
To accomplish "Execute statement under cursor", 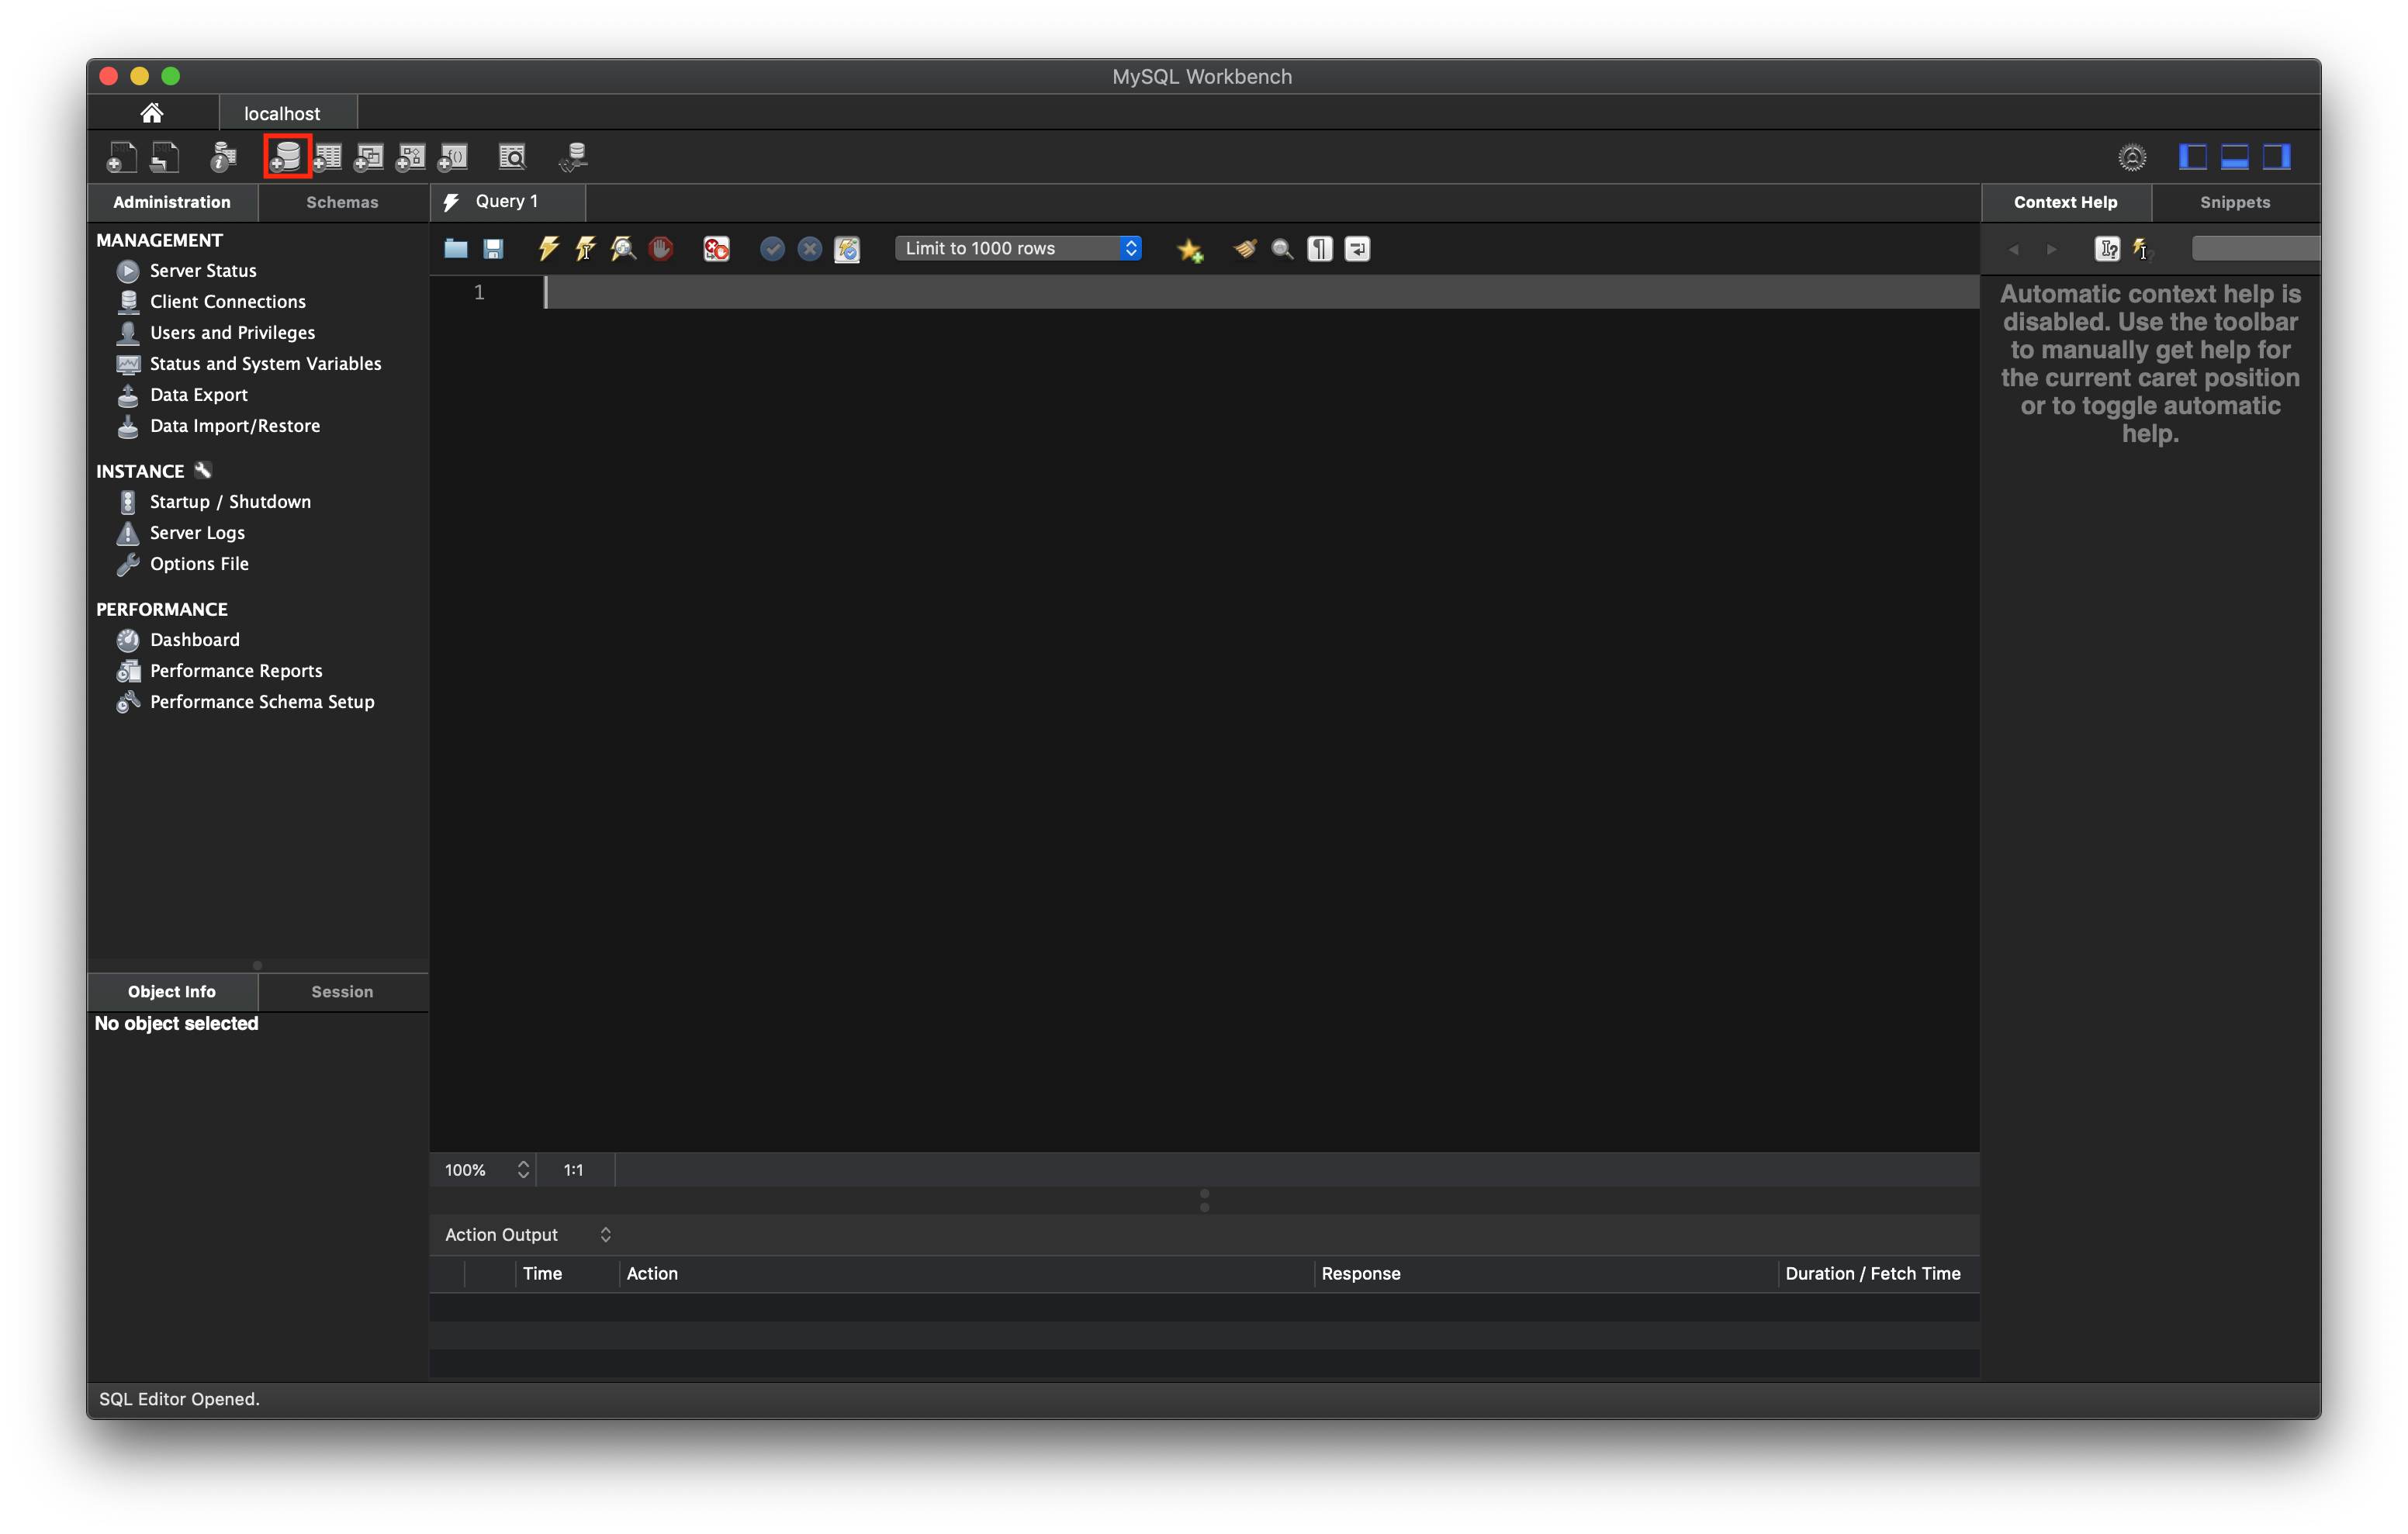I will (x=586, y=249).
